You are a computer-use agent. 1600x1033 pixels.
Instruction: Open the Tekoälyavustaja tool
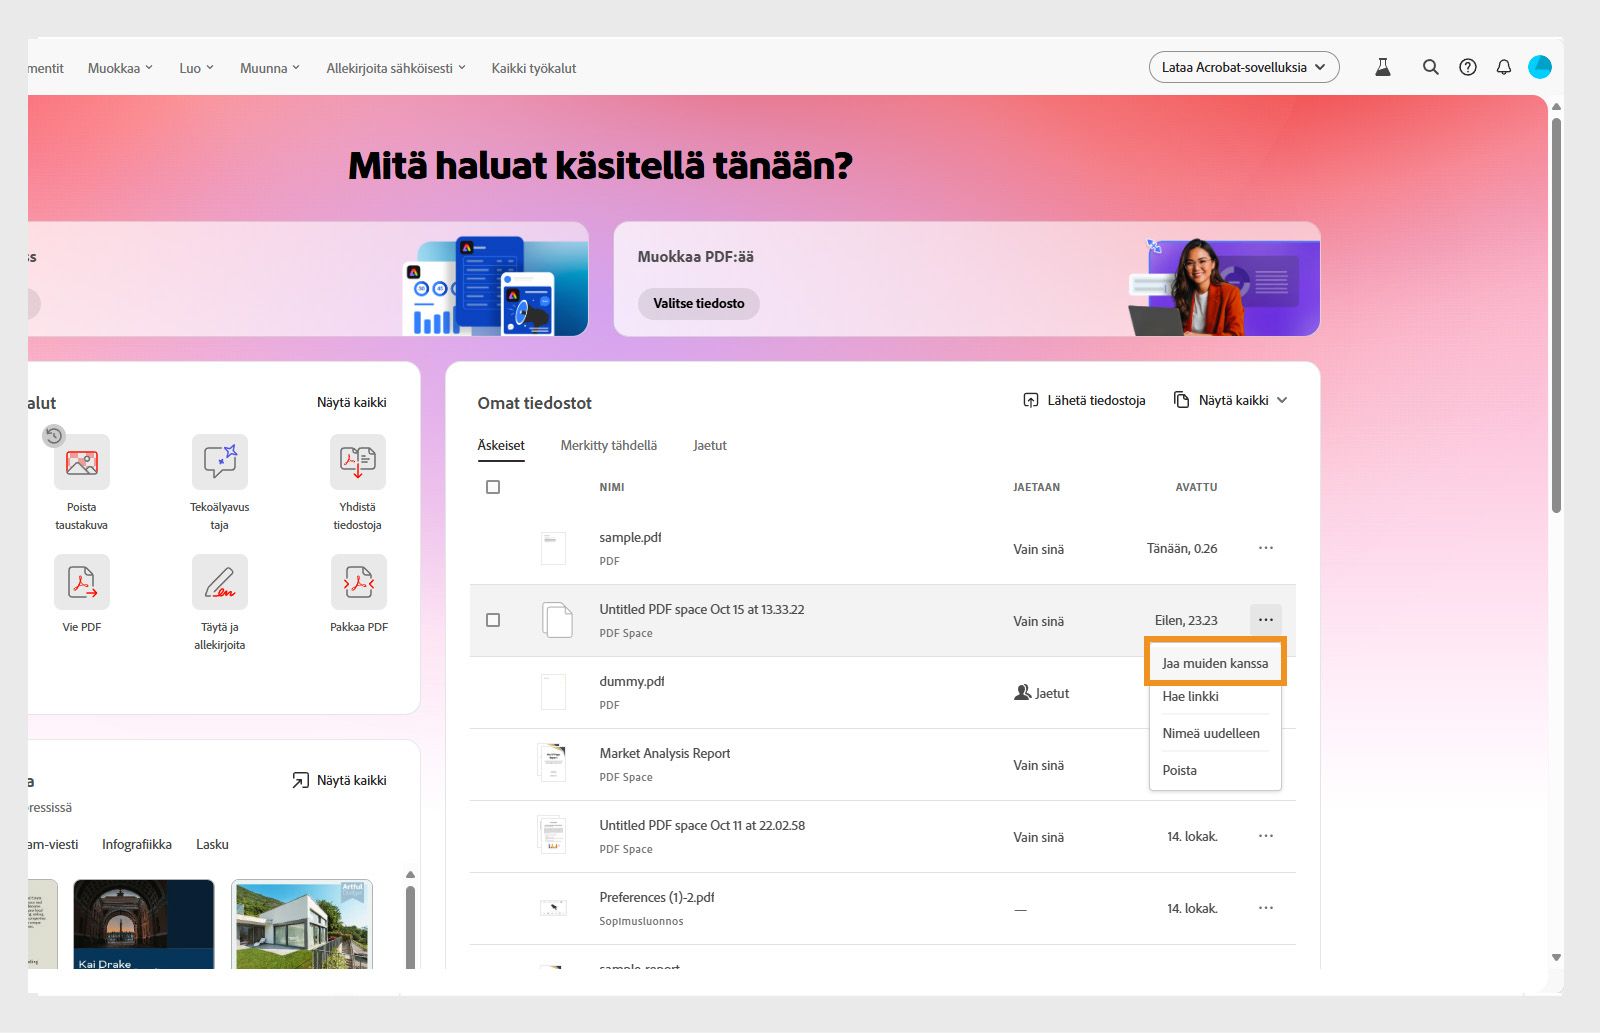pos(220,461)
